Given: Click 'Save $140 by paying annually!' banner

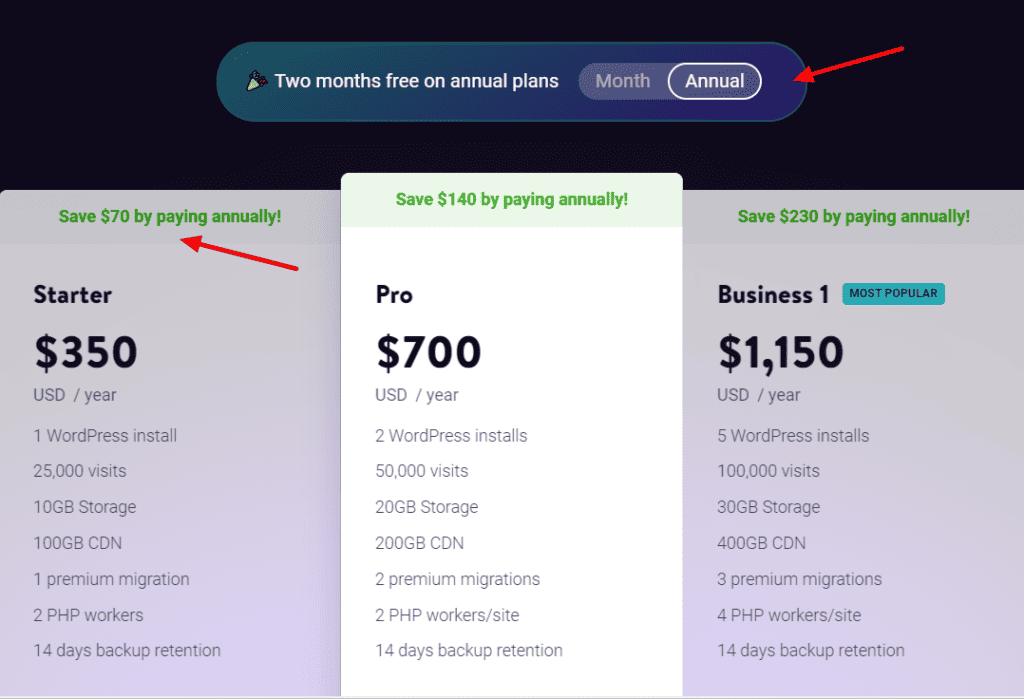Looking at the screenshot, I should point(511,199).
